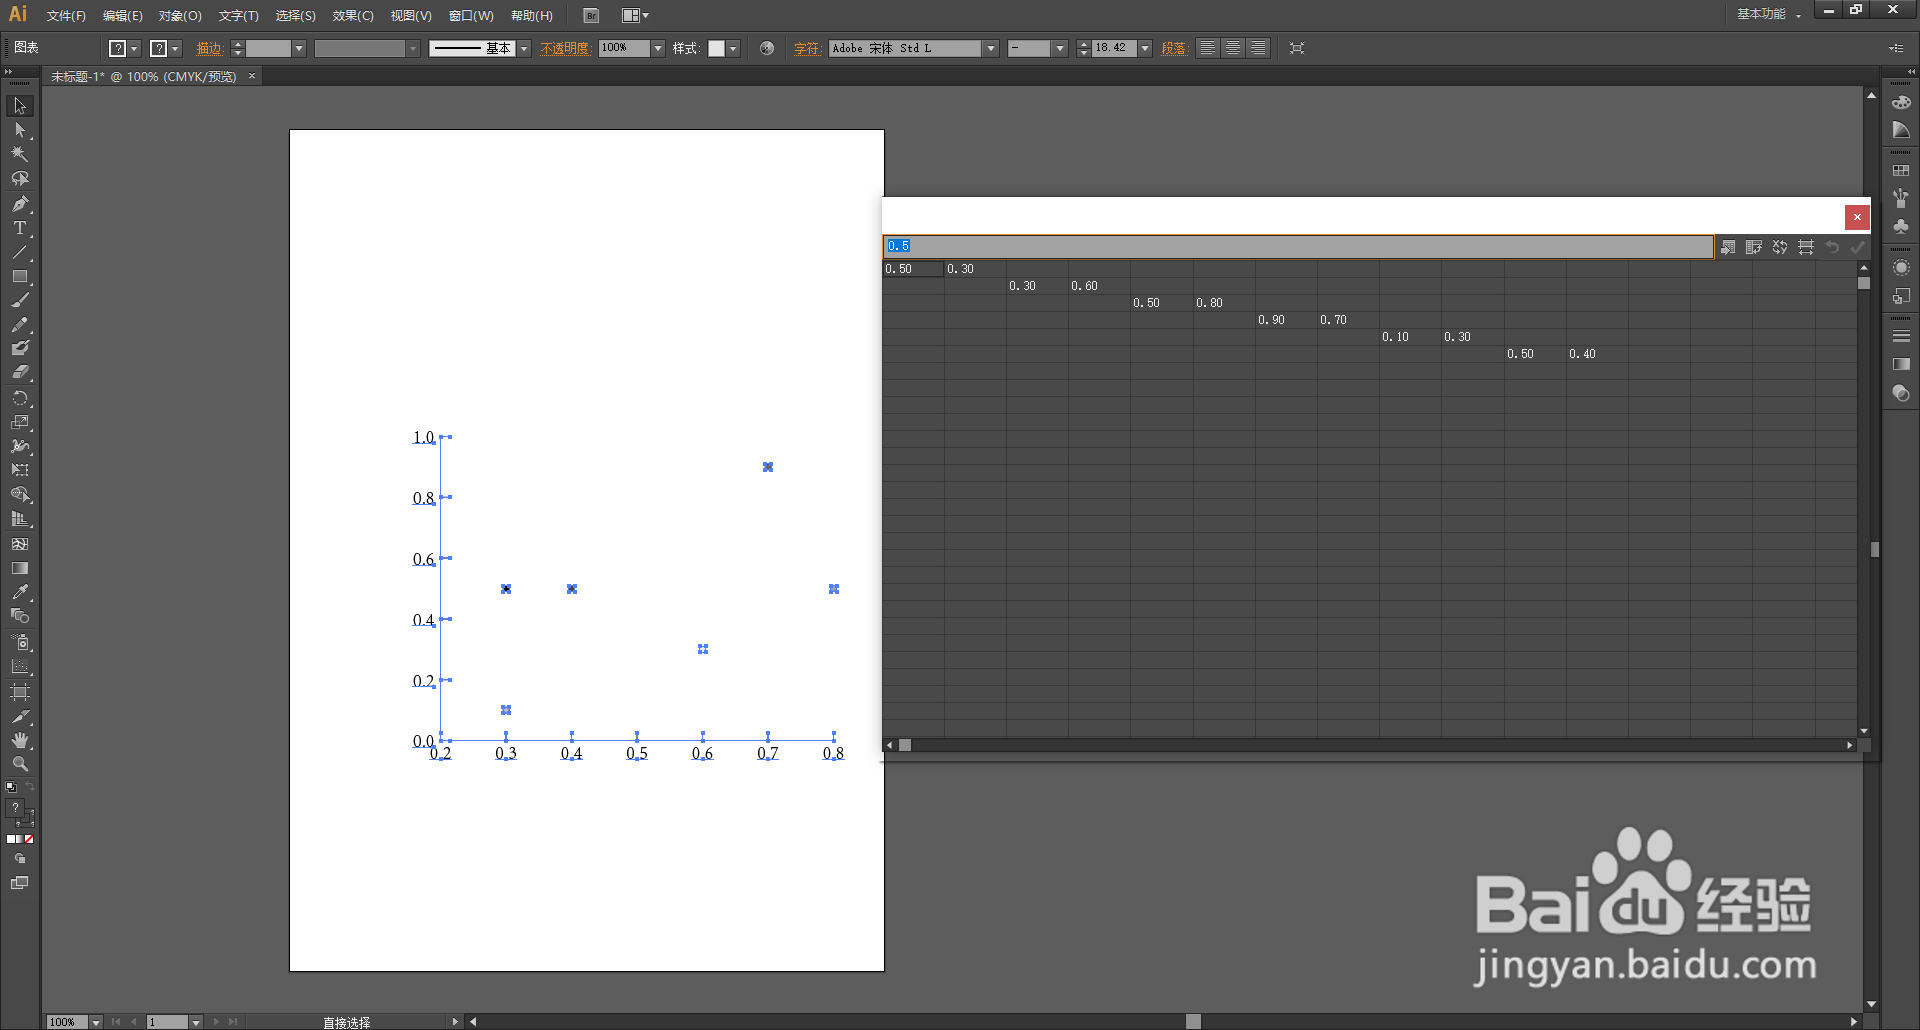This screenshot has width=1920, height=1030.
Task: Toggle align text center
Action: 1233,48
